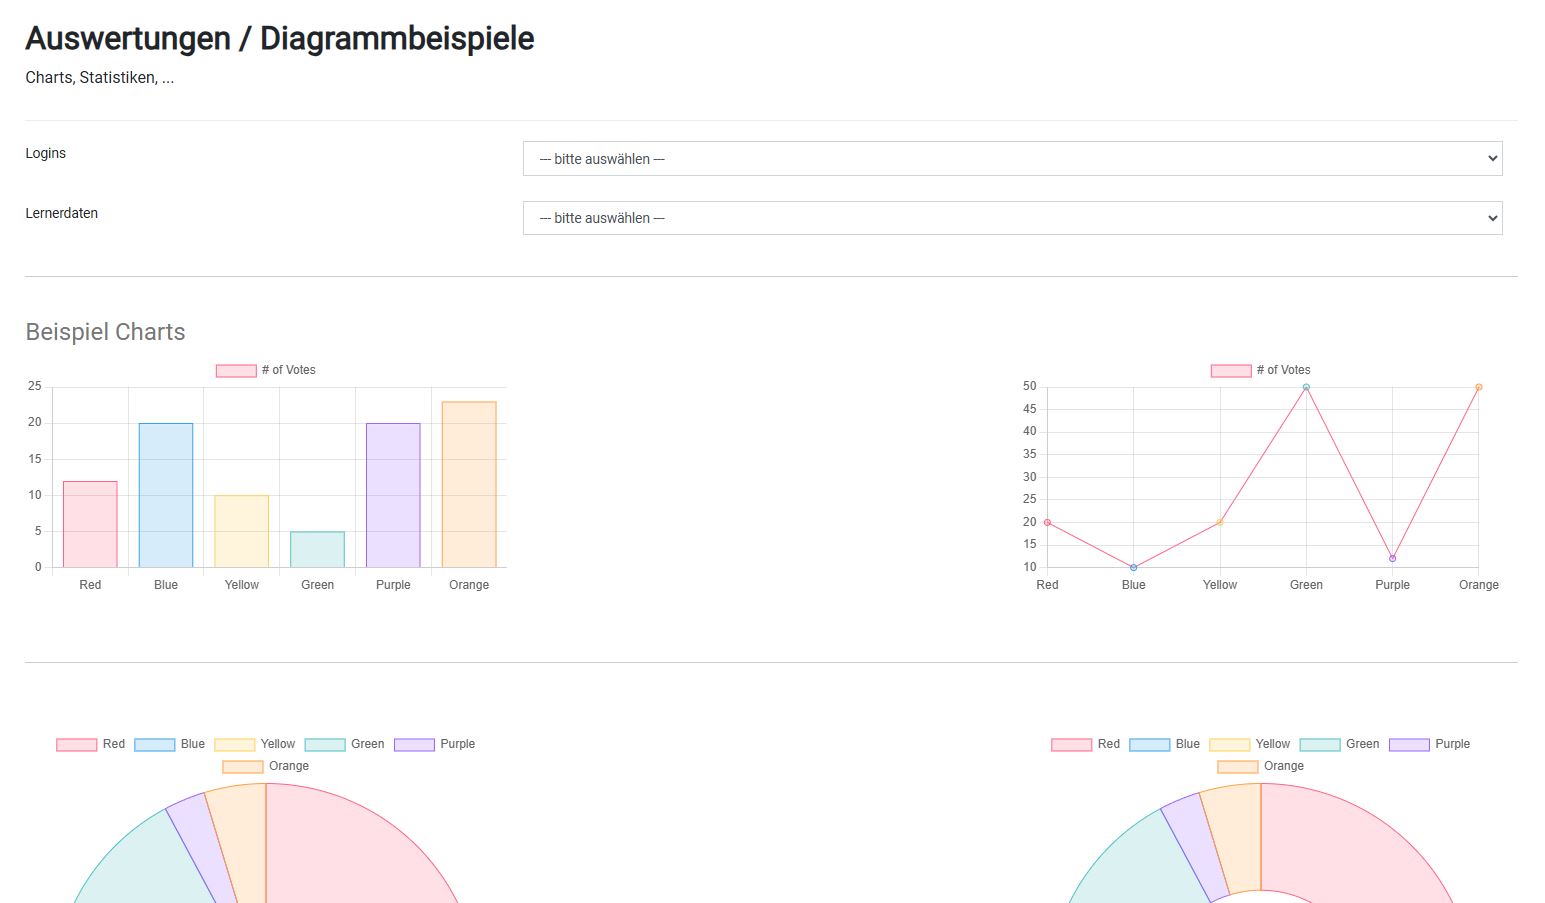1545x903 pixels.
Task: Click the Green data point on line chart
Action: point(1306,387)
